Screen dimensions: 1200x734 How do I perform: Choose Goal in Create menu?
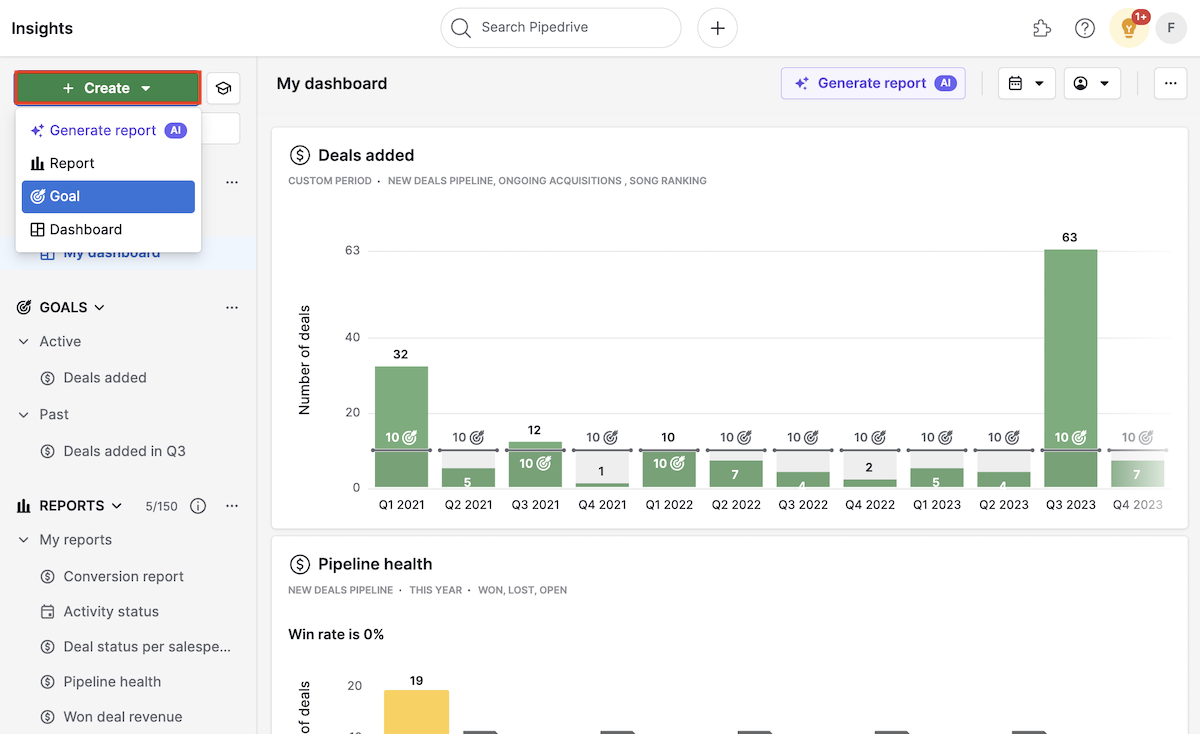pos(108,196)
